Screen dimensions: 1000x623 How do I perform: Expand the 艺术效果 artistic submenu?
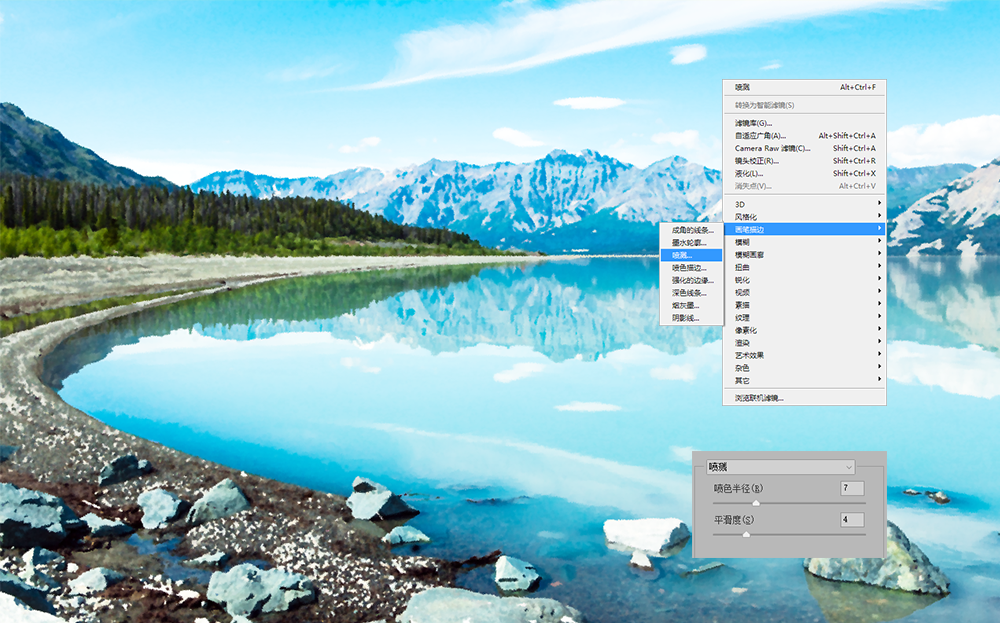pos(804,355)
